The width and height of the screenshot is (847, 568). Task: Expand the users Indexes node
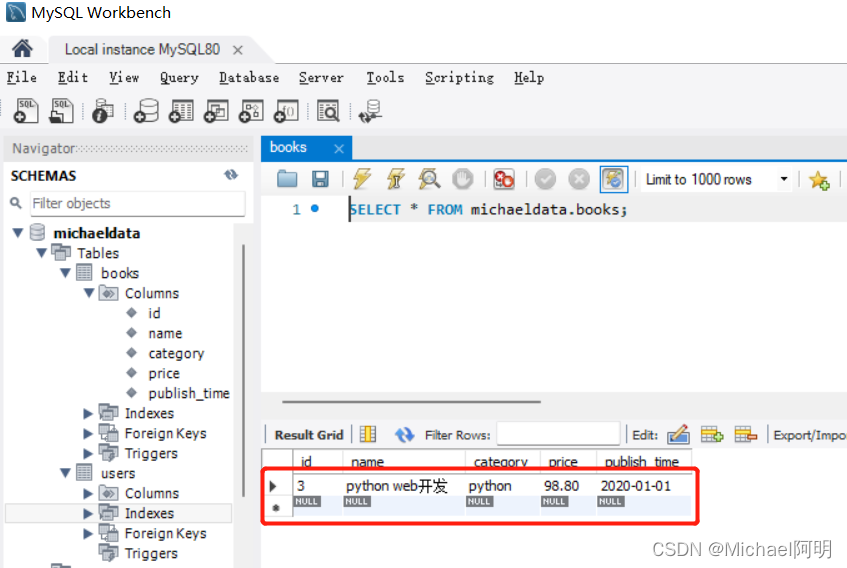point(88,513)
